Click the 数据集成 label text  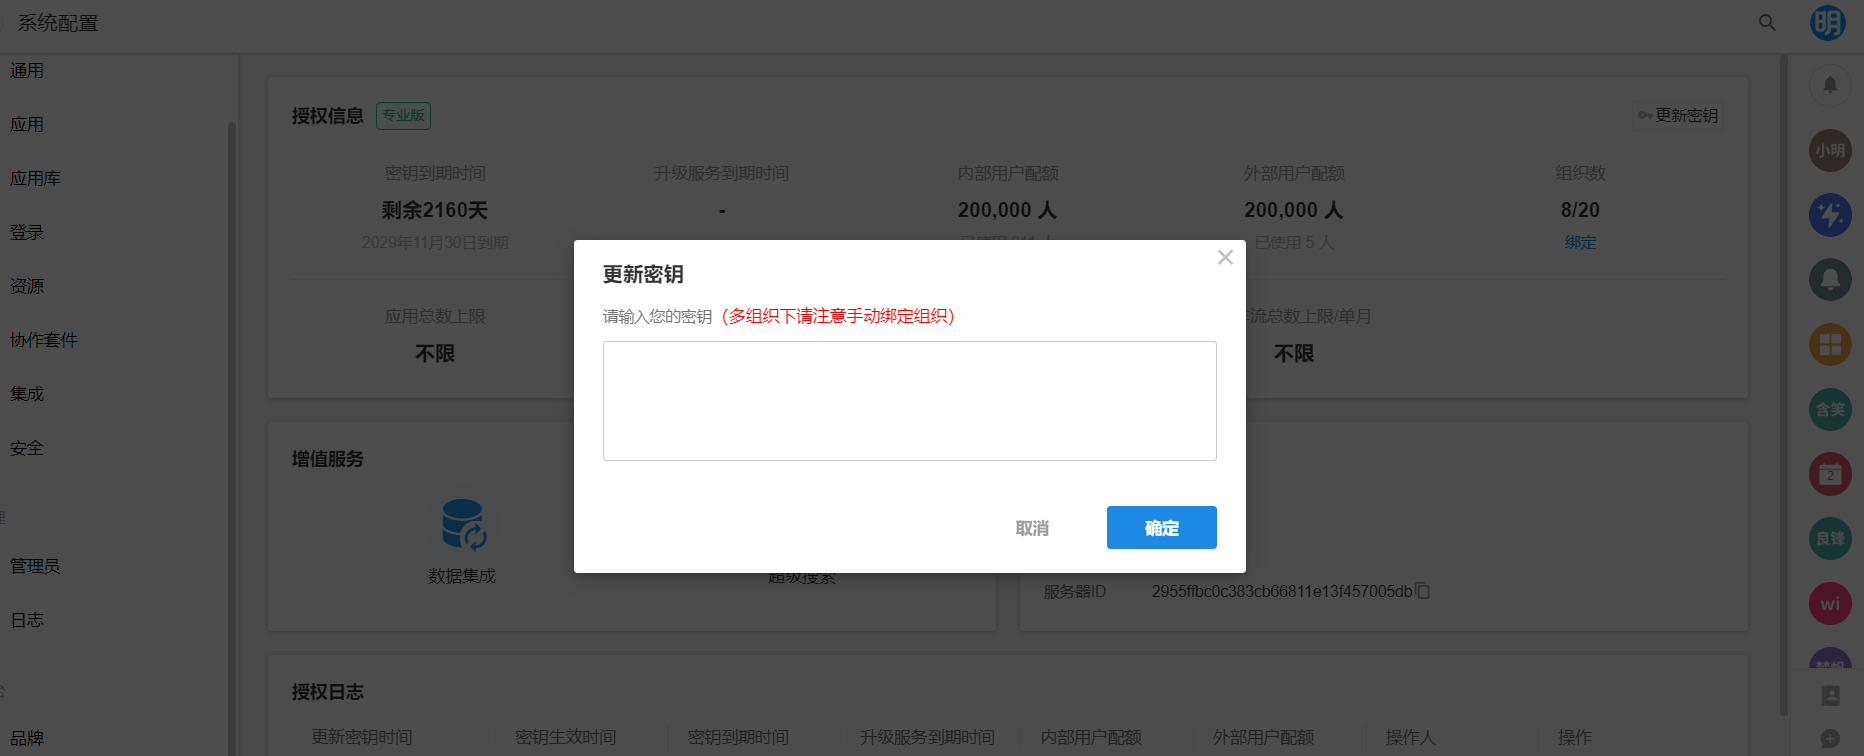[462, 576]
